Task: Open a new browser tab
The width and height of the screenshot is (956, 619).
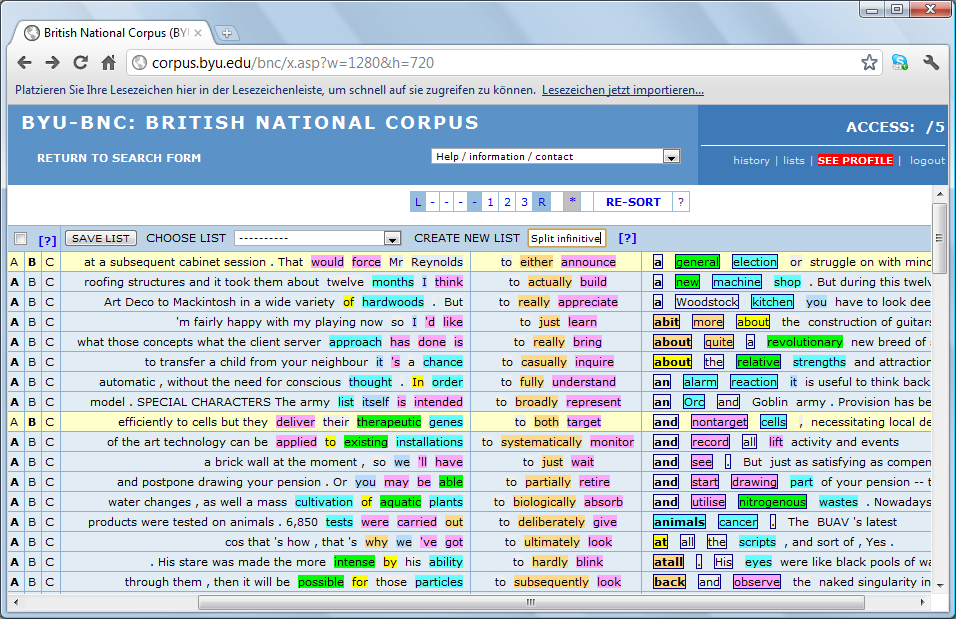Action: [227, 33]
